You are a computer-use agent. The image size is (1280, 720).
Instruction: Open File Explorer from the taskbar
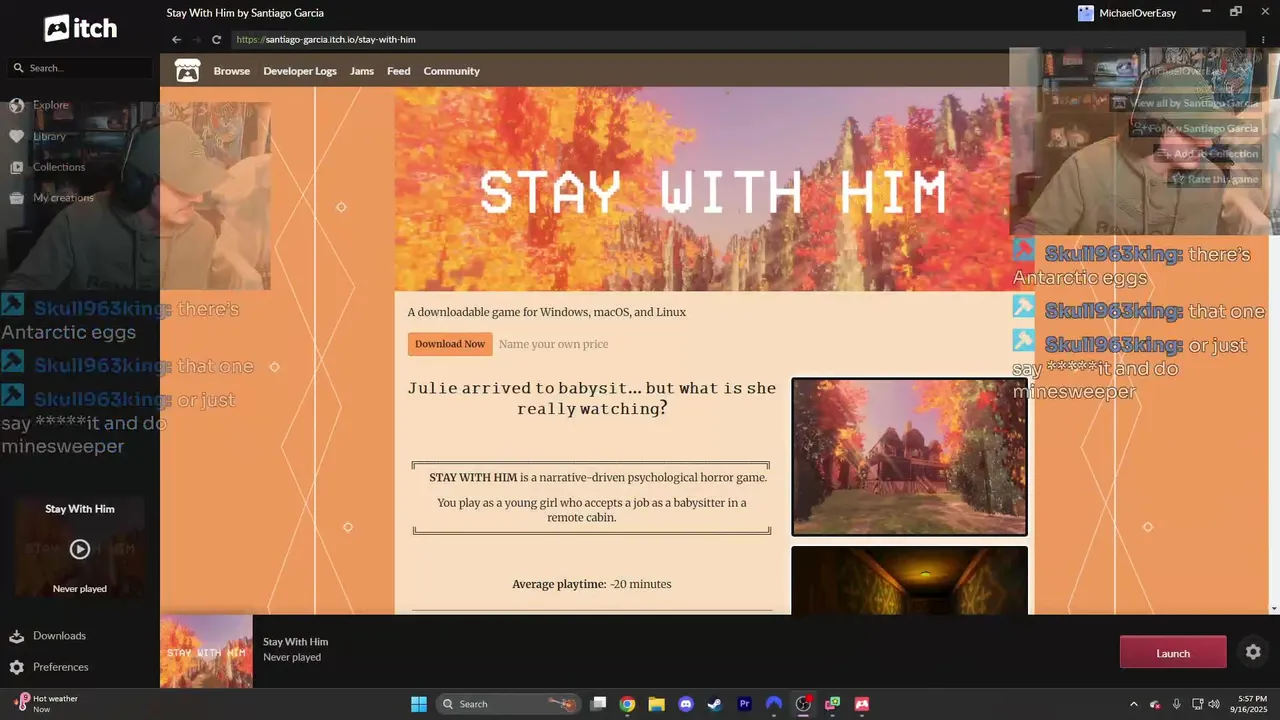pos(656,704)
